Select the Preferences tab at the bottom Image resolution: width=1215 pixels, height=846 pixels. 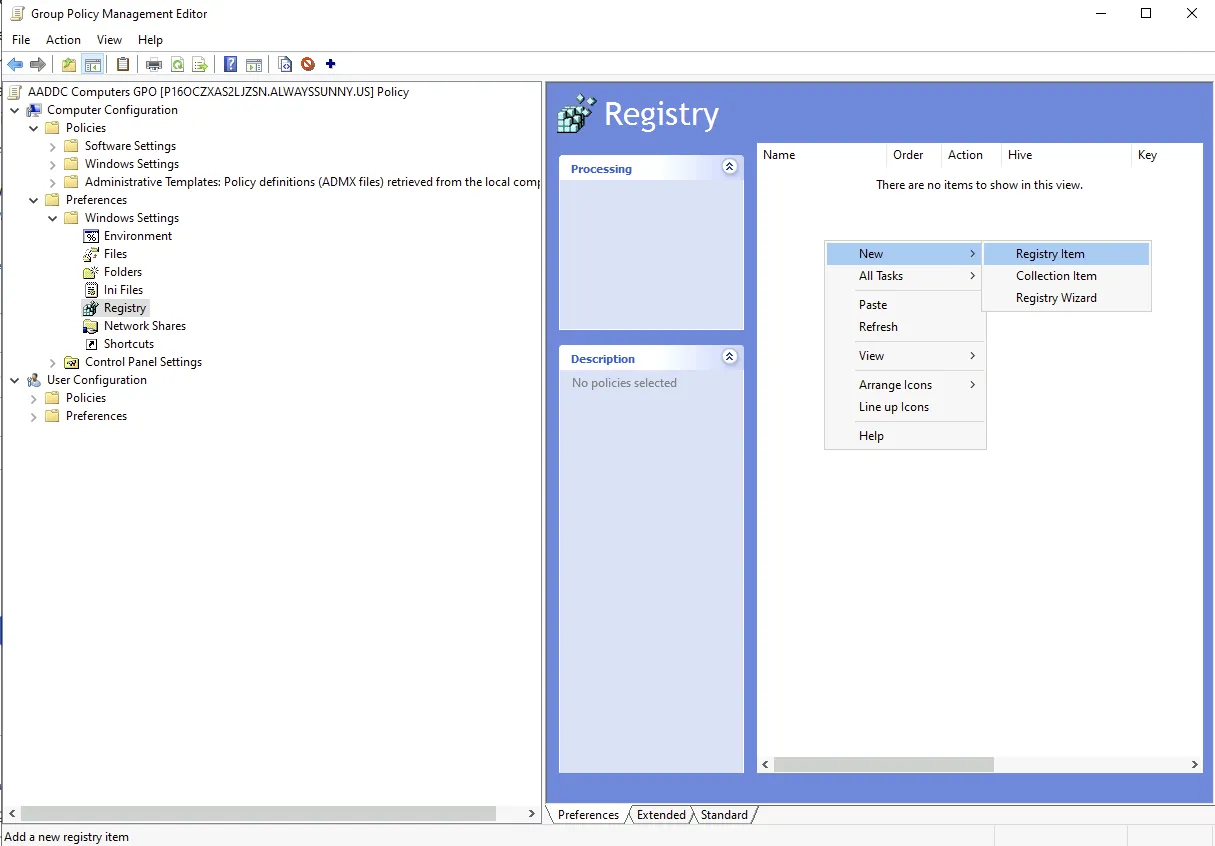coord(588,815)
